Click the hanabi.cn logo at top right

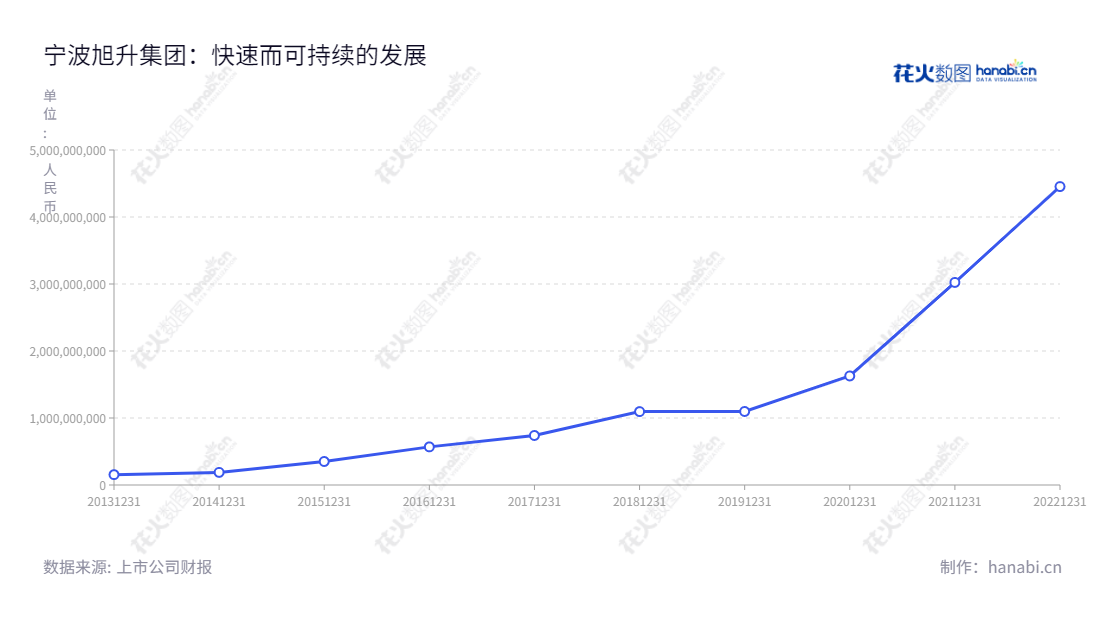click(x=965, y=72)
